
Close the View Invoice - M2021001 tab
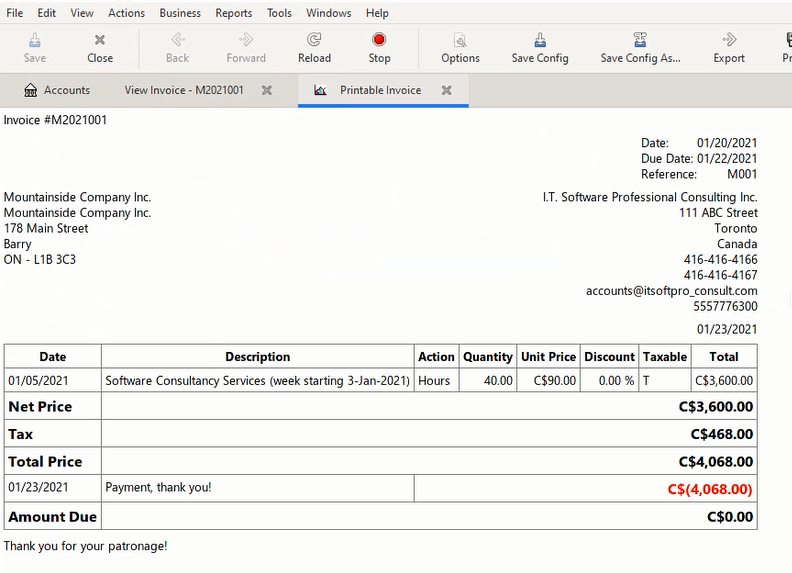tap(267, 90)
